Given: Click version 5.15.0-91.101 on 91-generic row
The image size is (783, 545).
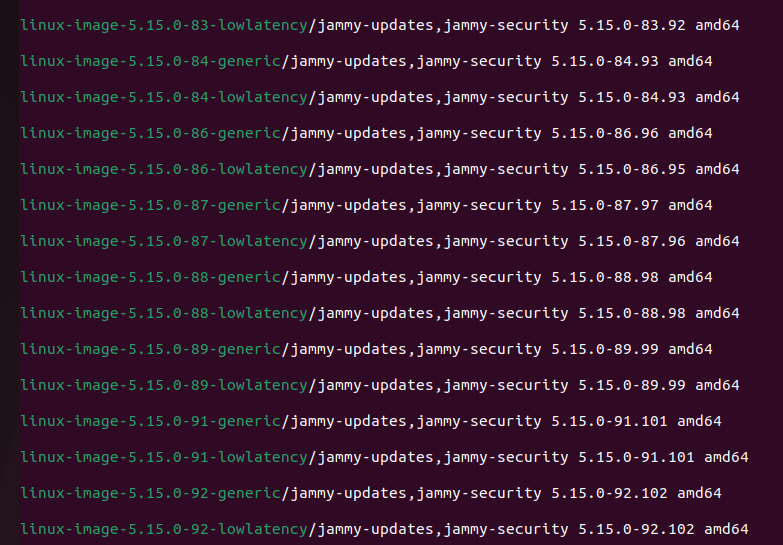Looking at the screenshot, I should coord(609,421).
